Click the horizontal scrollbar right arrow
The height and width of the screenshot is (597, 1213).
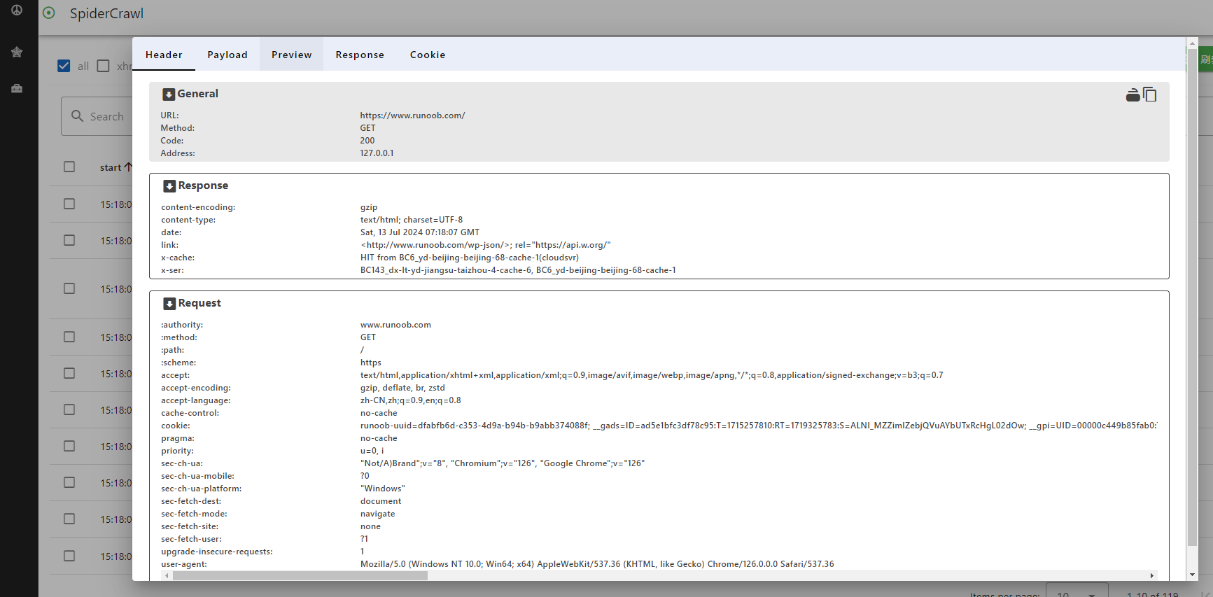1153,576
